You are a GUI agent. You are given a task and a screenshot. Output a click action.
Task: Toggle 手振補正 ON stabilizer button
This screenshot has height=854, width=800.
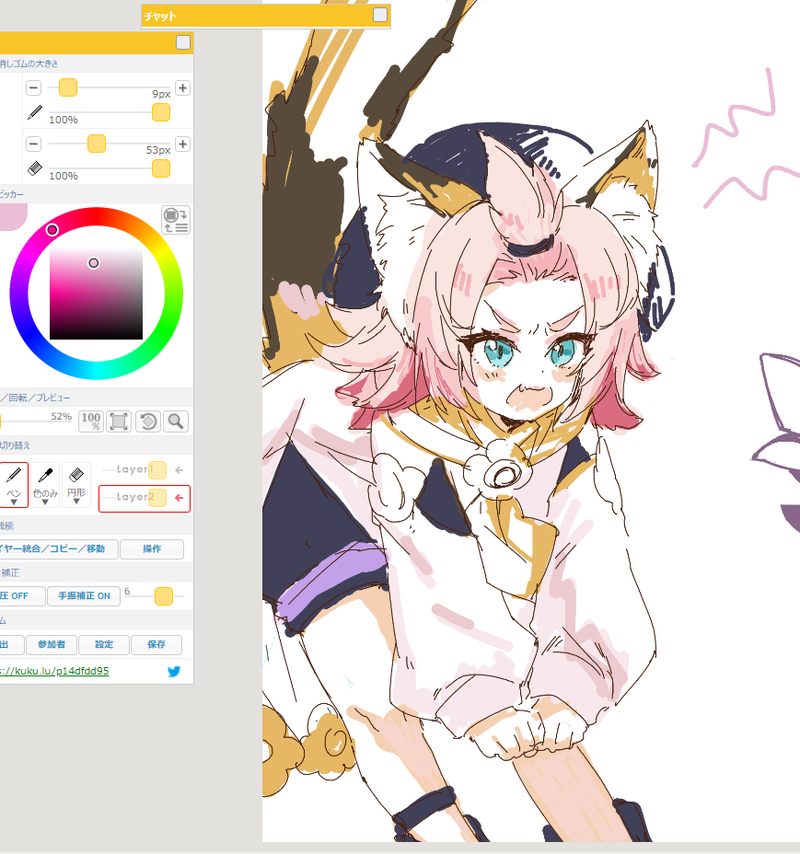(84, 596)
